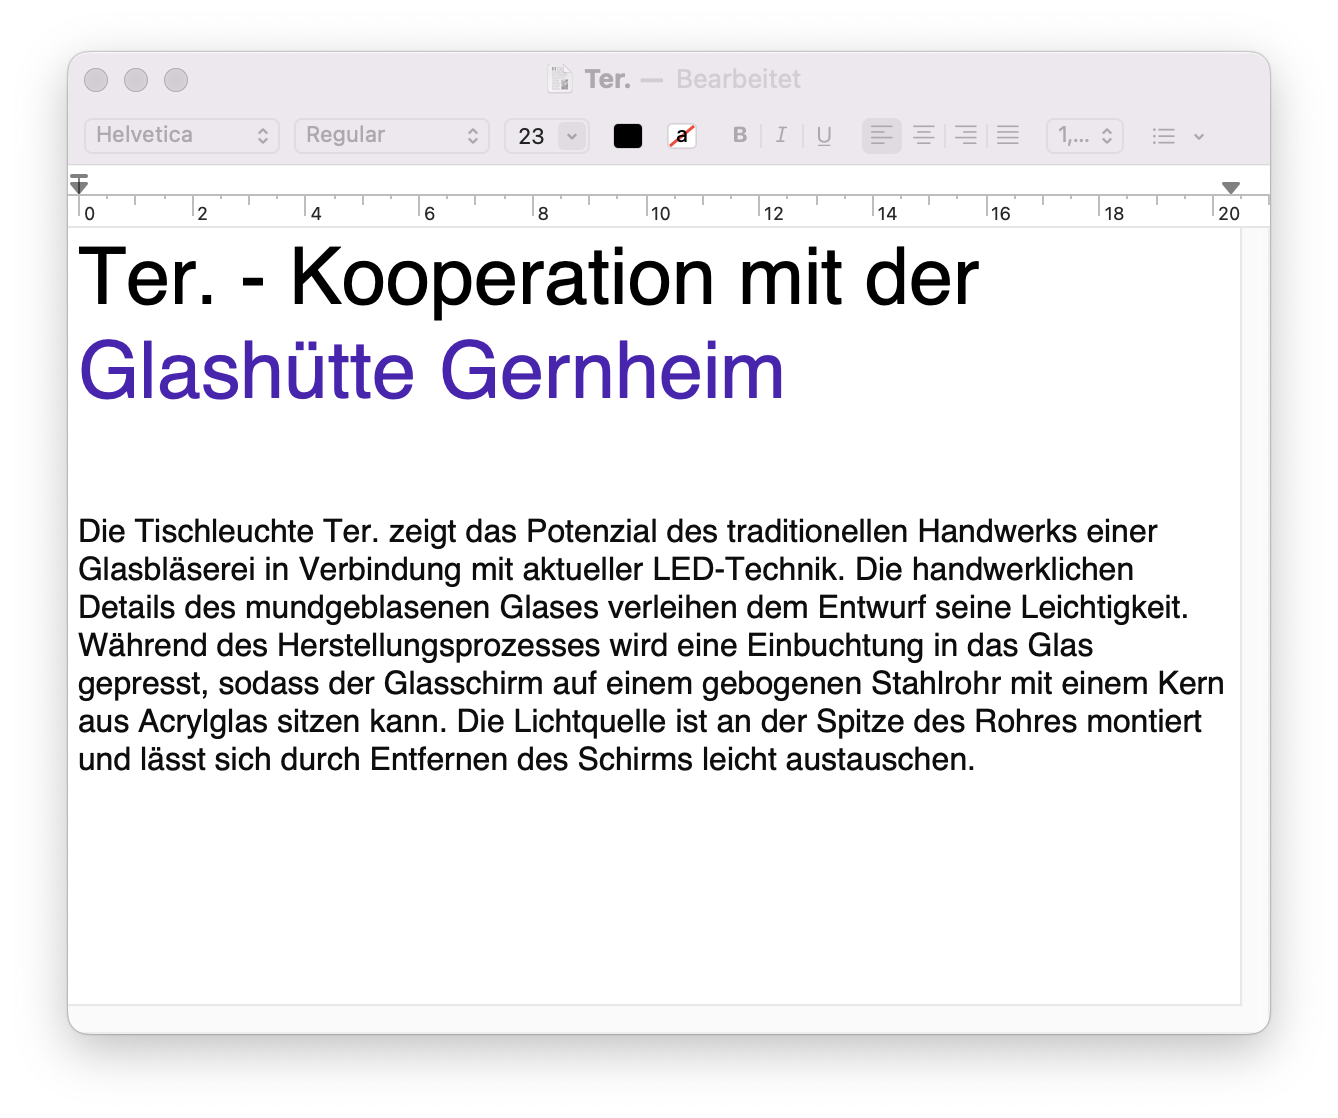Click into the font size field showing 23
The height and width of the screenshot is (1118, 1338).
(532, 136)
